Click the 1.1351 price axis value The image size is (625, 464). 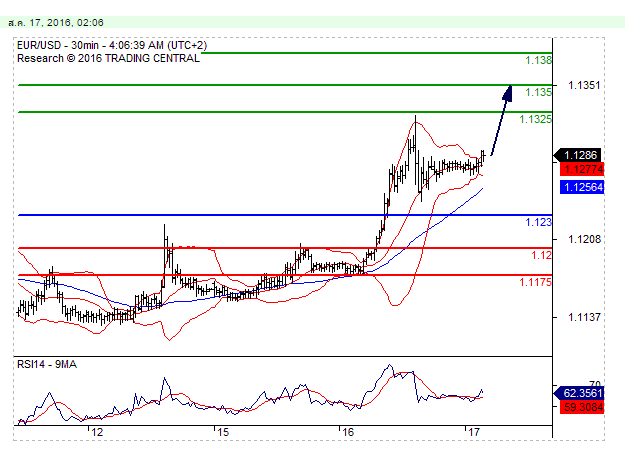pyautogui.click(x=584, y=85)
